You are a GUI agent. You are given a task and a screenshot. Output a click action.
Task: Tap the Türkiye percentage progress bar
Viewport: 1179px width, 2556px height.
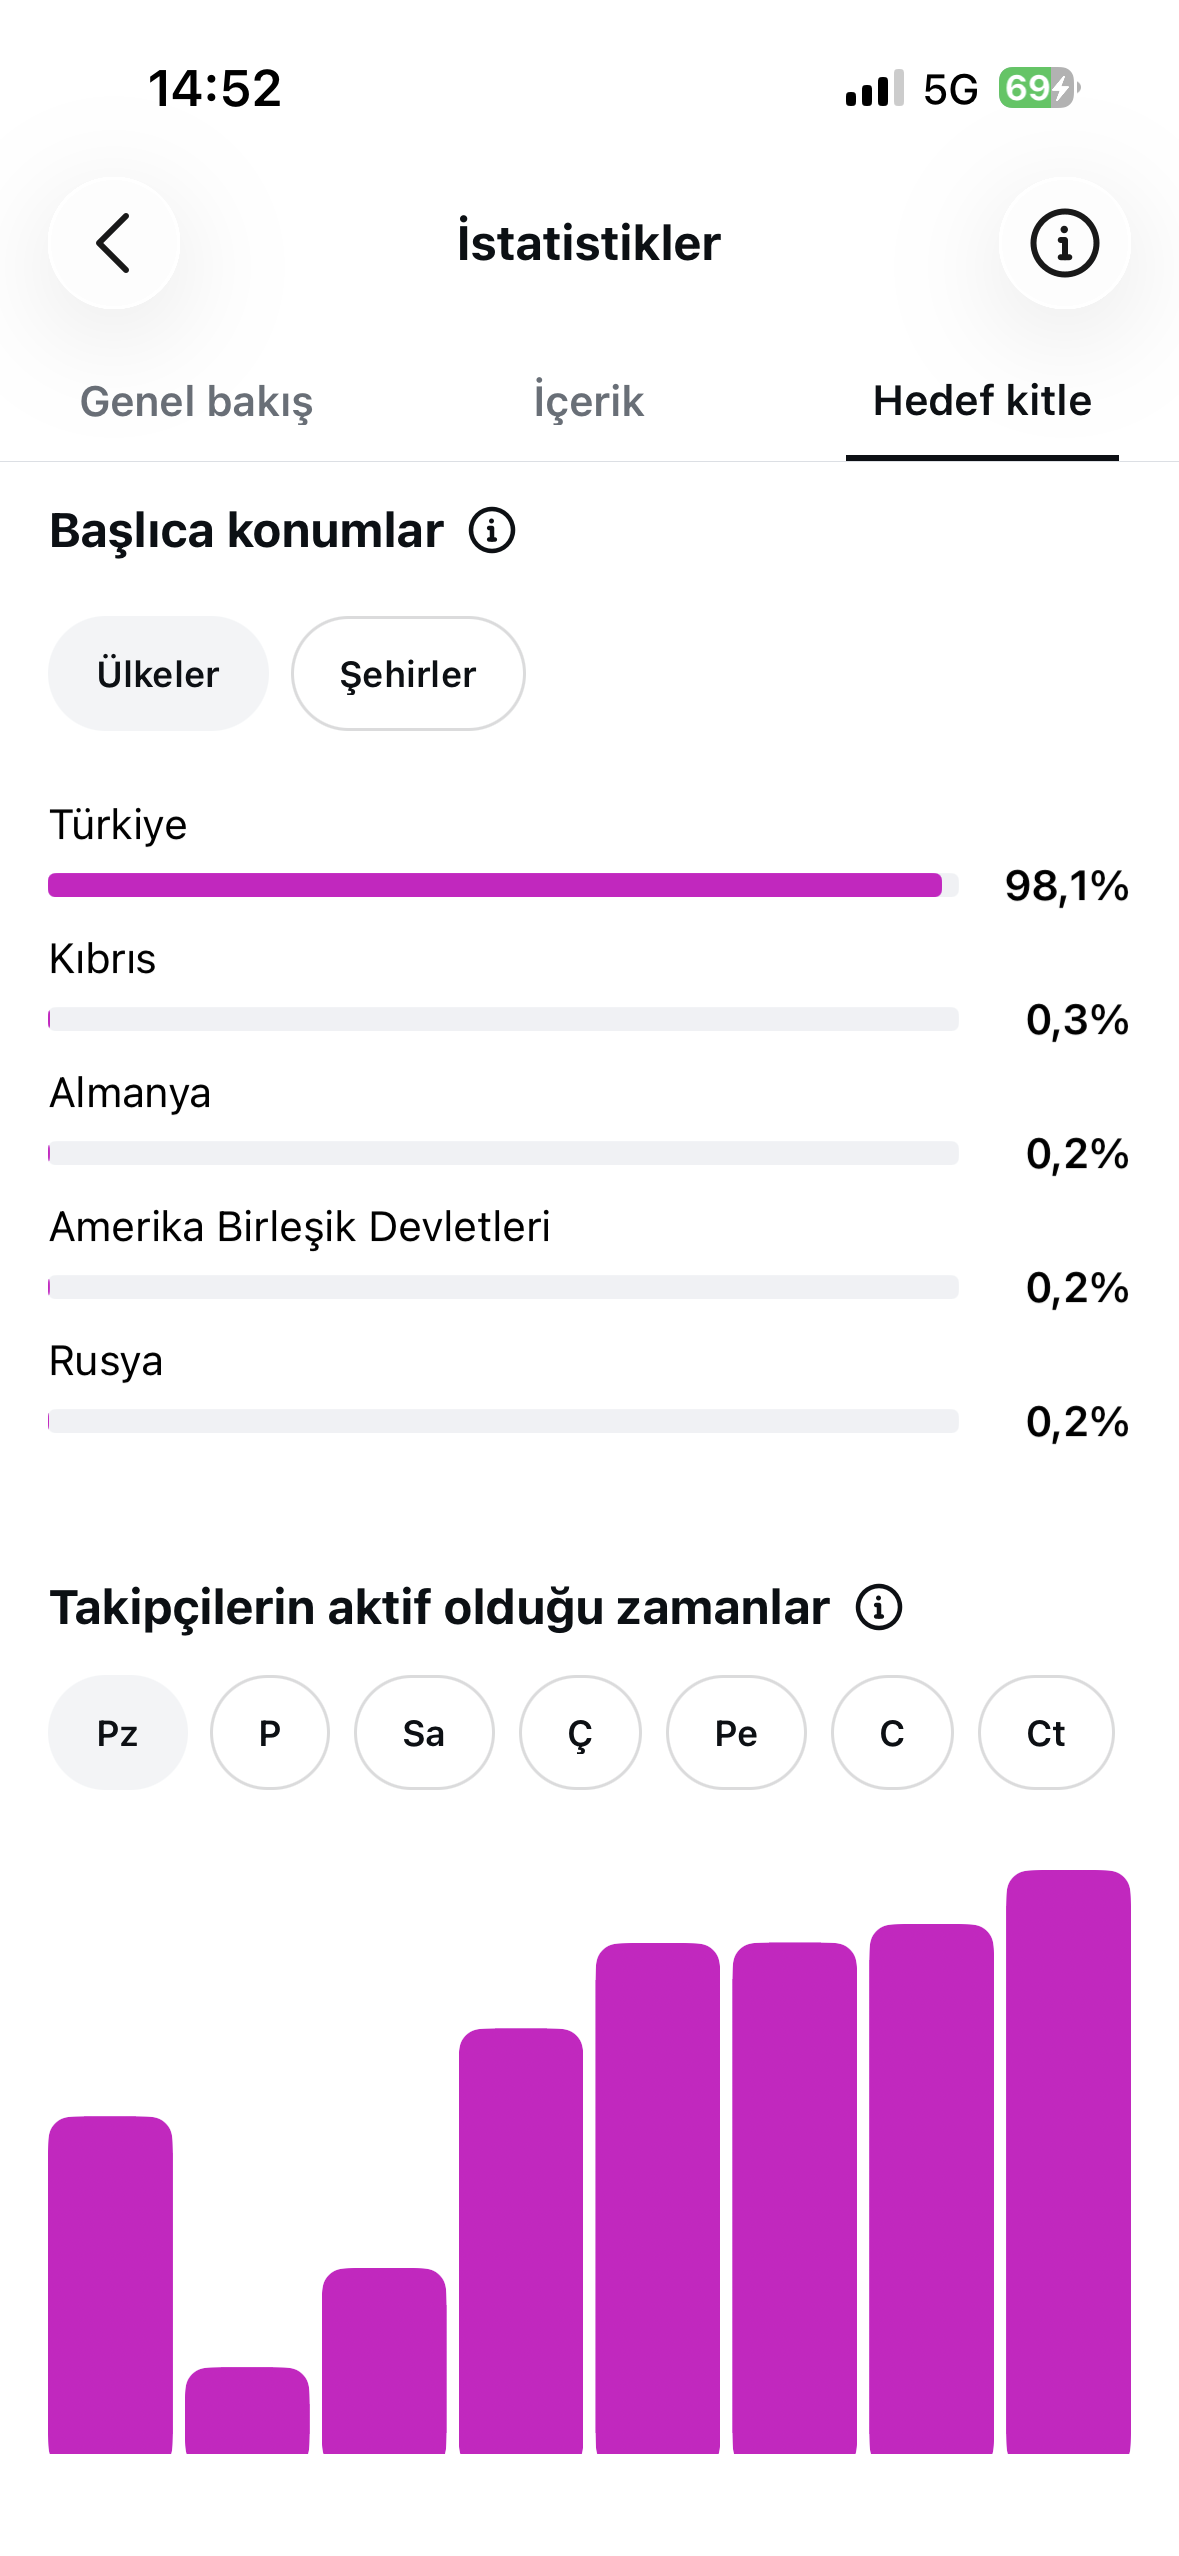pos(503,885)
